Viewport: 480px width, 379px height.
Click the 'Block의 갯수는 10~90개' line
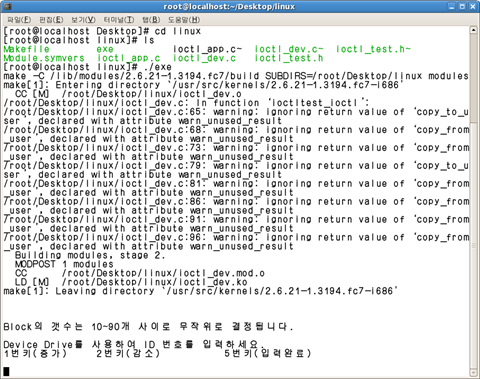click(x=148, y=327)
